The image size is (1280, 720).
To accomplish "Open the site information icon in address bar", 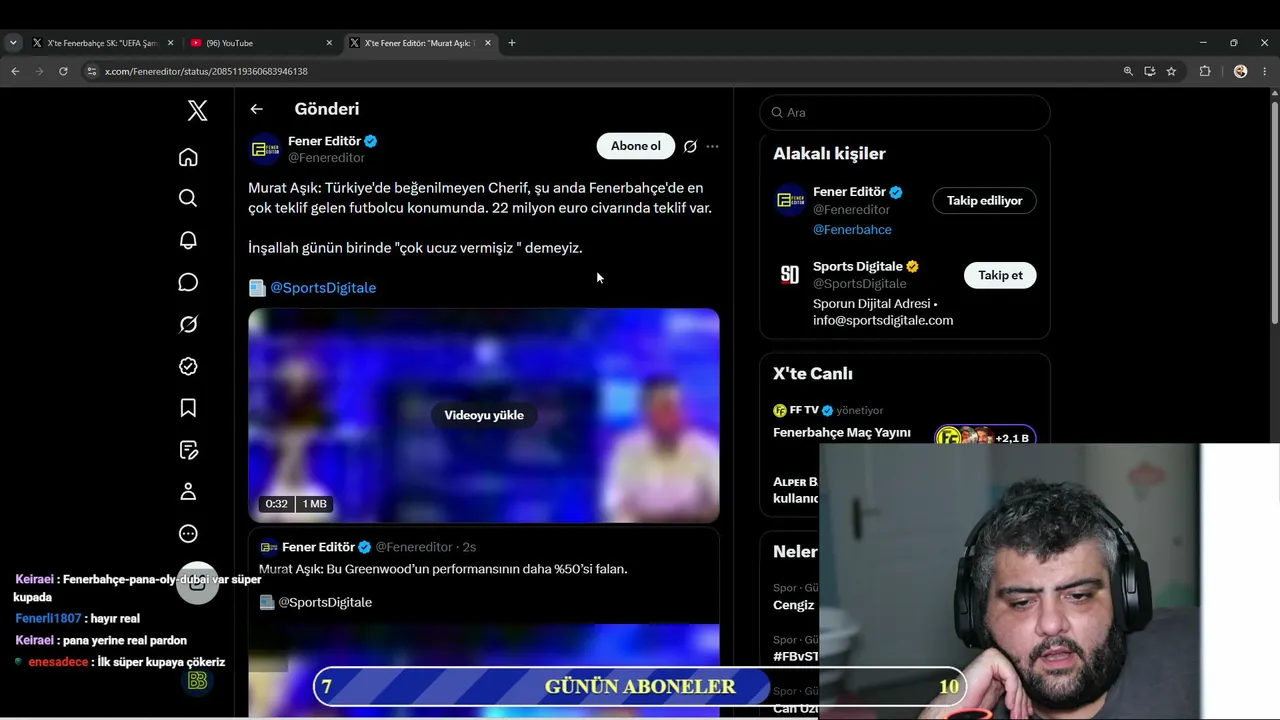I will tap(92, 71).
